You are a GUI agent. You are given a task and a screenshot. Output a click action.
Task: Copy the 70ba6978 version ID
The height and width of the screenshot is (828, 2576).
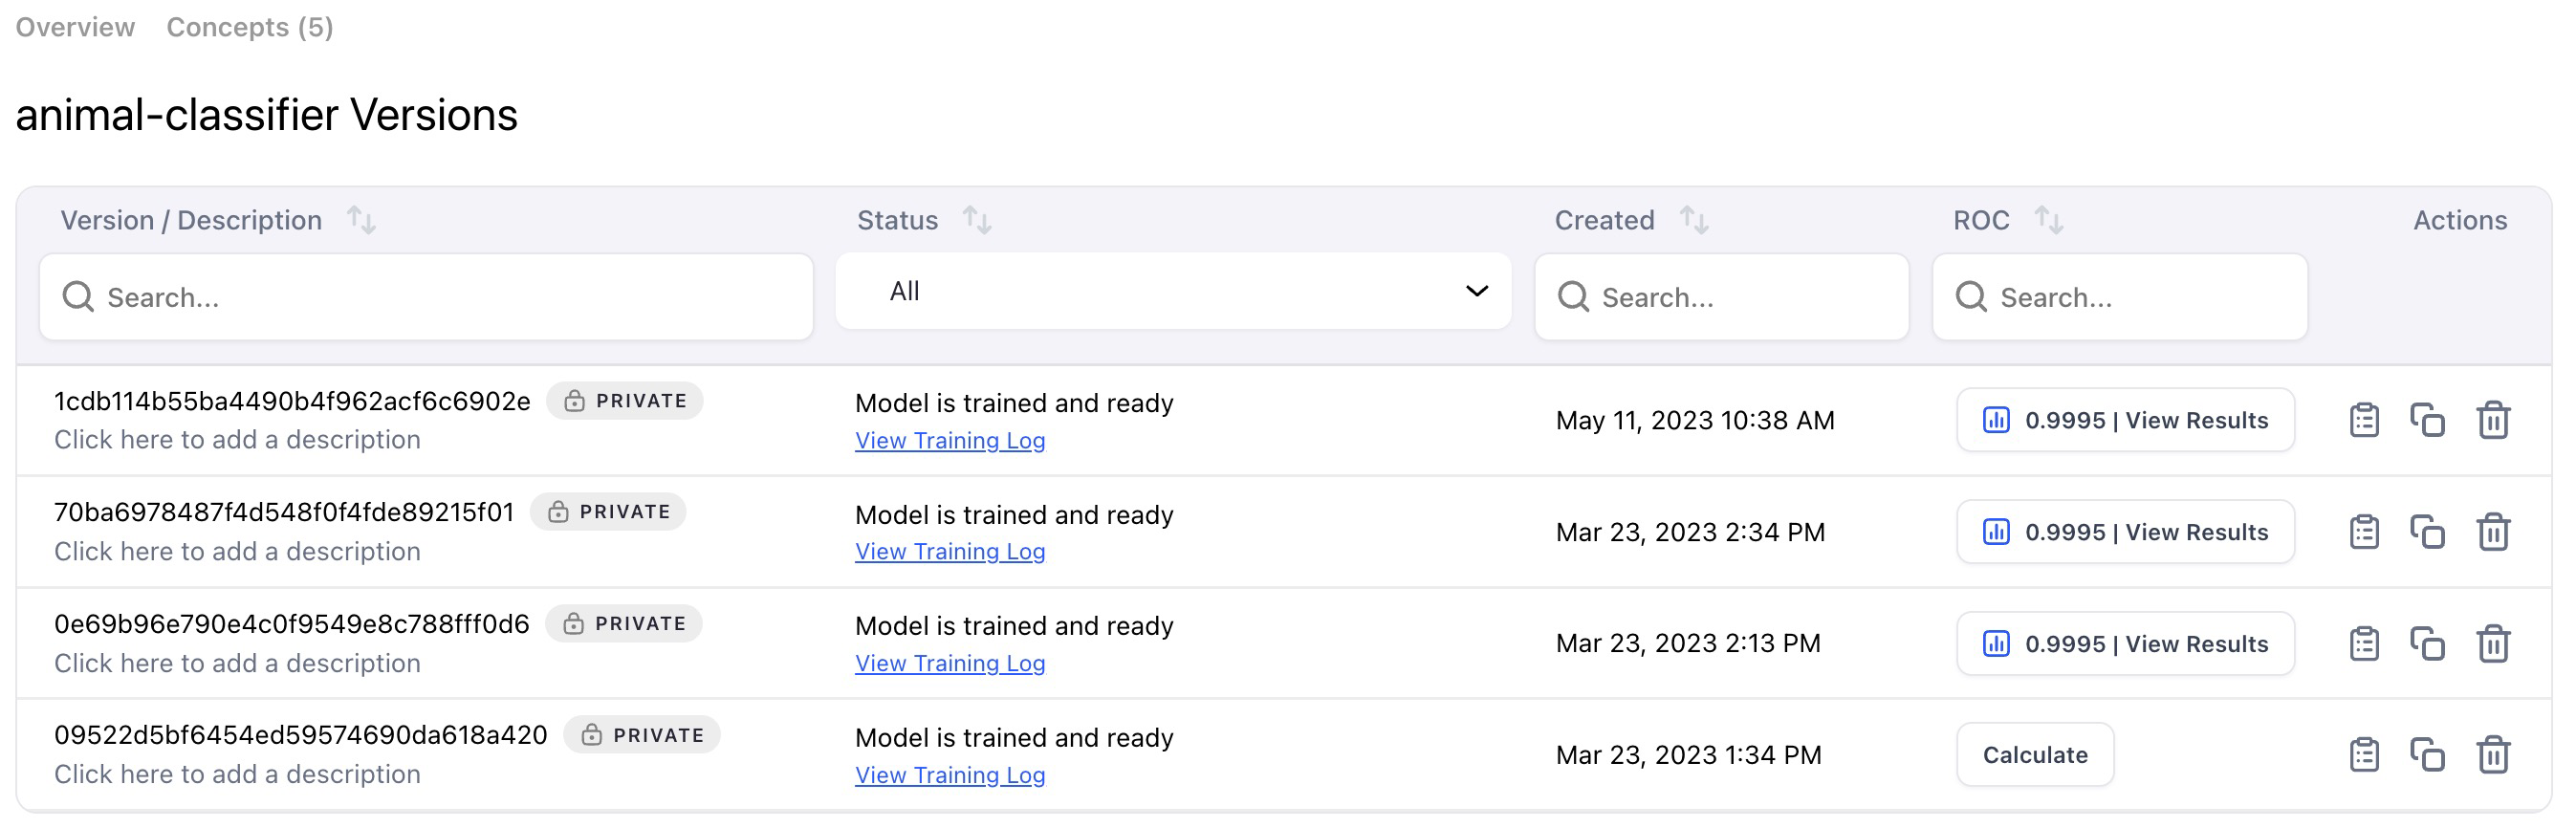[x=2427, y=532]
